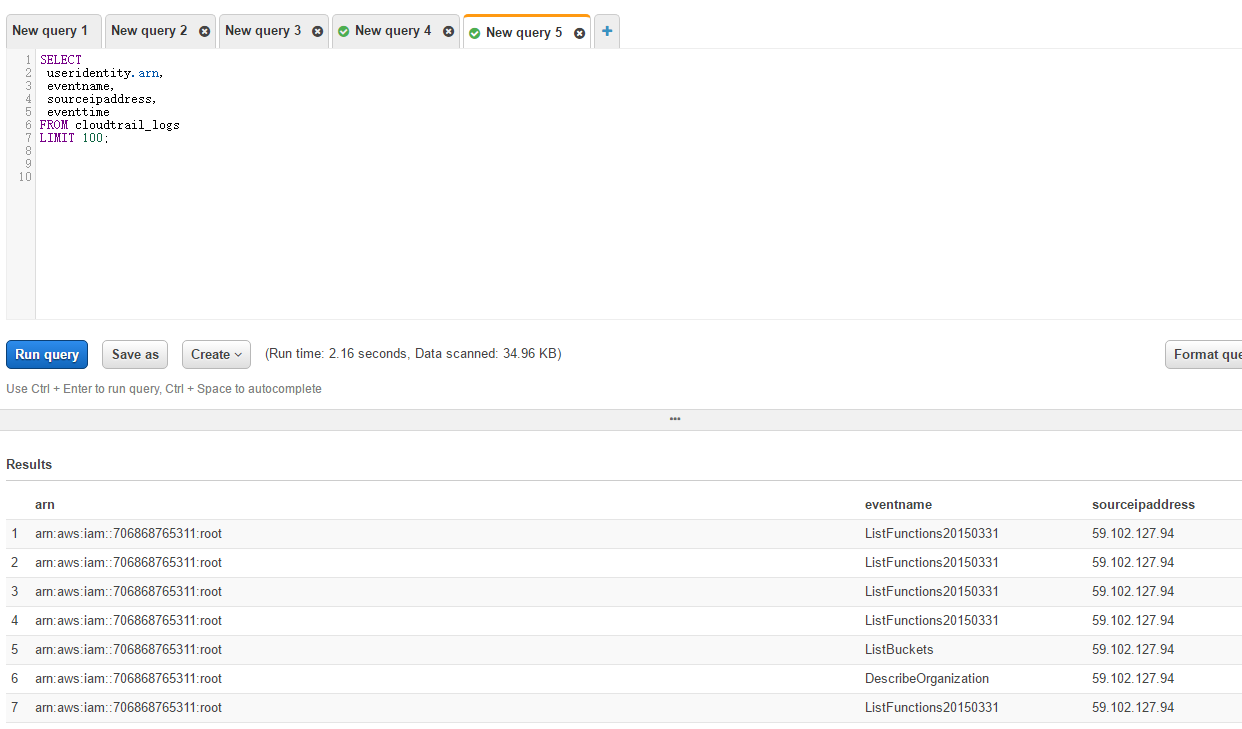Select the New query 4 tab
This screenshot has width=1242, height=729.
[x=393, y=31]
